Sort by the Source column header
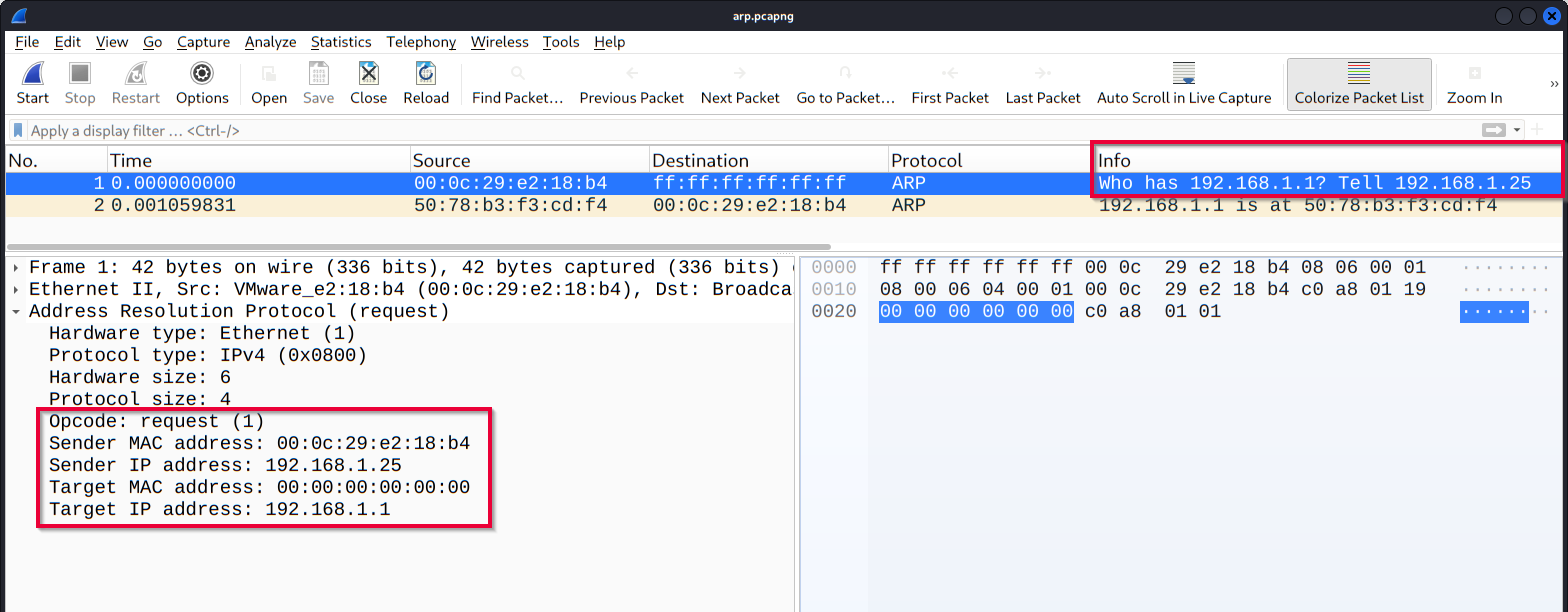 point(530,160)
